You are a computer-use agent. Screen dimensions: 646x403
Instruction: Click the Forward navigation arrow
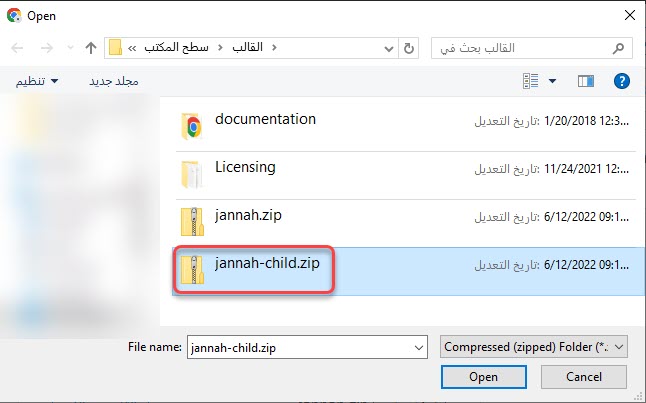pyautogui.click(x=45, y=47)
